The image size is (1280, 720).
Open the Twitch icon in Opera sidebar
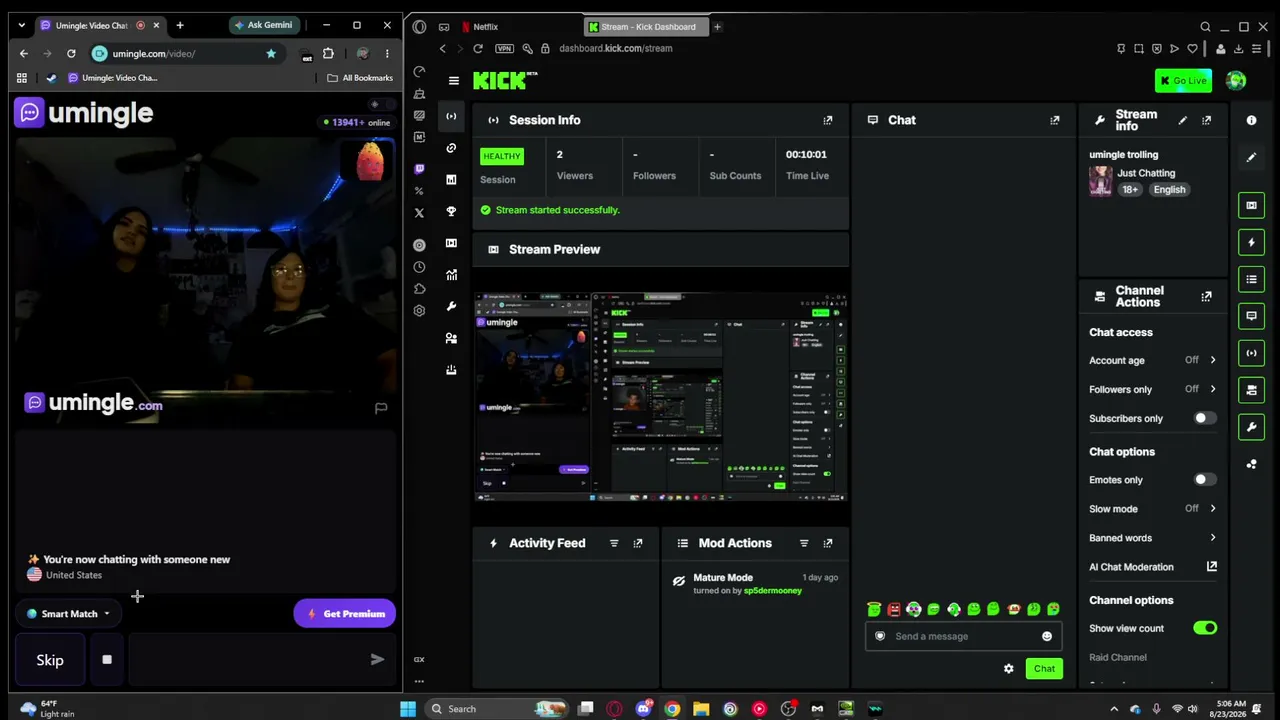tap(419, 169)
